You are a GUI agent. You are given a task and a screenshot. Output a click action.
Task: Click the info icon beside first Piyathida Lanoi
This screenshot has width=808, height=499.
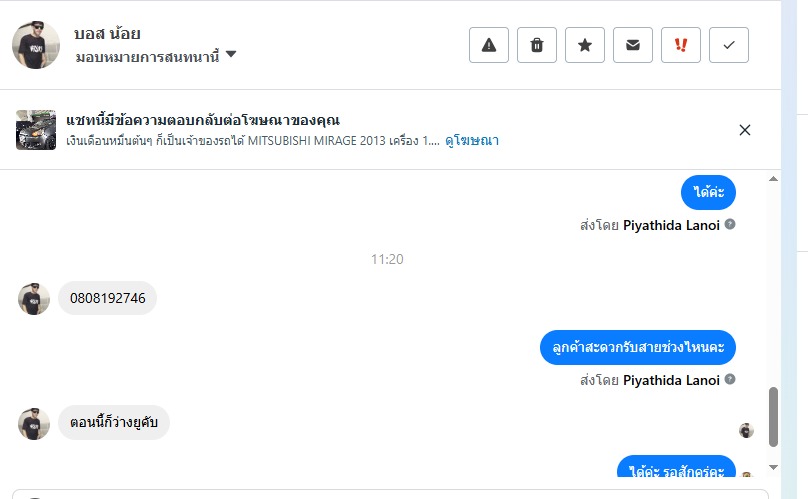730,224
